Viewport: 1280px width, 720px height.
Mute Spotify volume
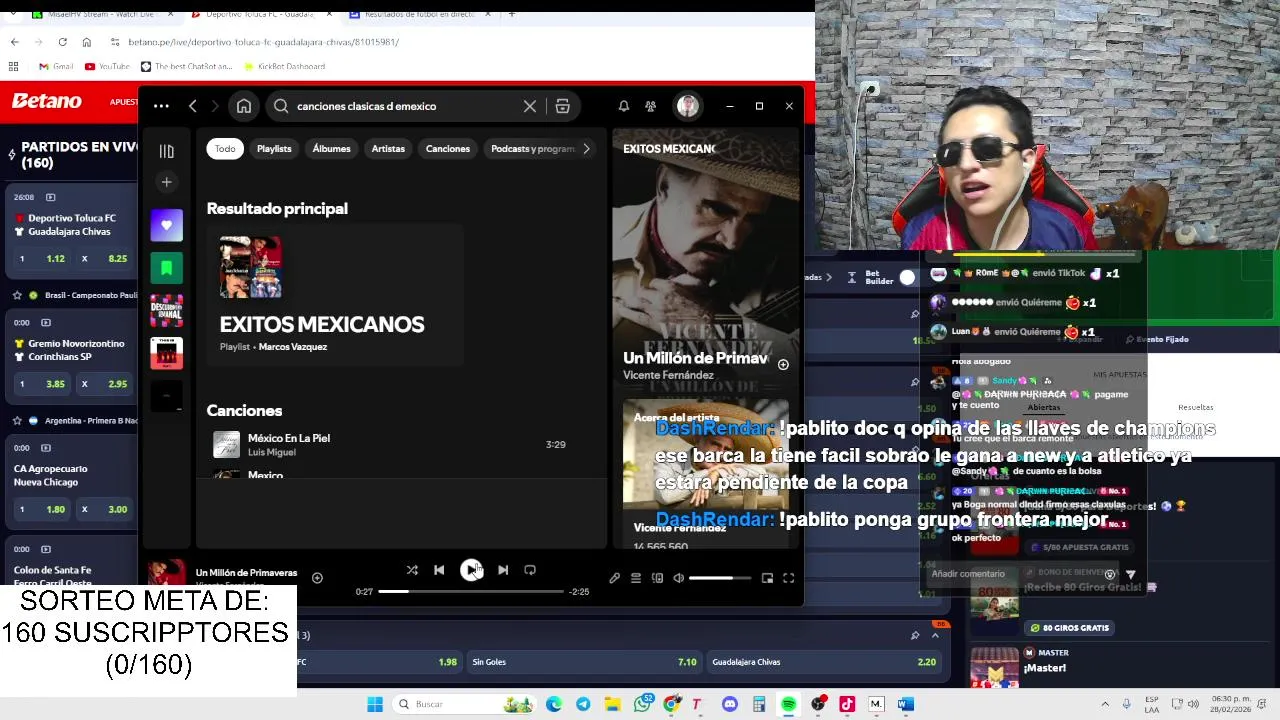click(x=678, y=578)
